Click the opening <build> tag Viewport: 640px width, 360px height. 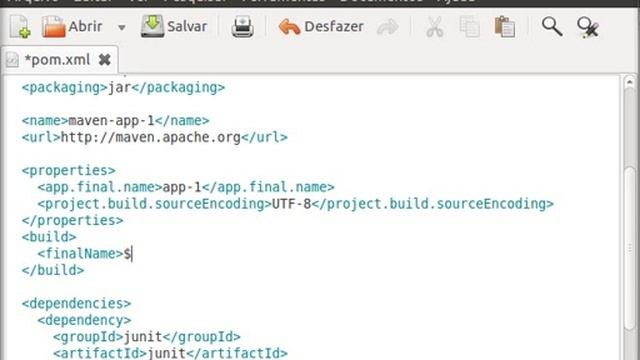click(x=49, y=237)
